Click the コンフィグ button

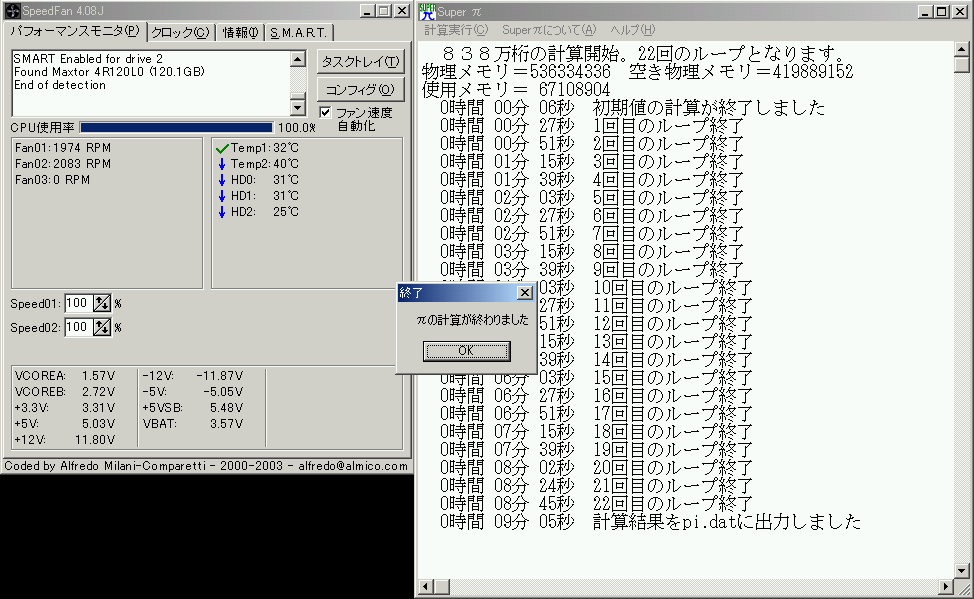click(x=360, y=89)
